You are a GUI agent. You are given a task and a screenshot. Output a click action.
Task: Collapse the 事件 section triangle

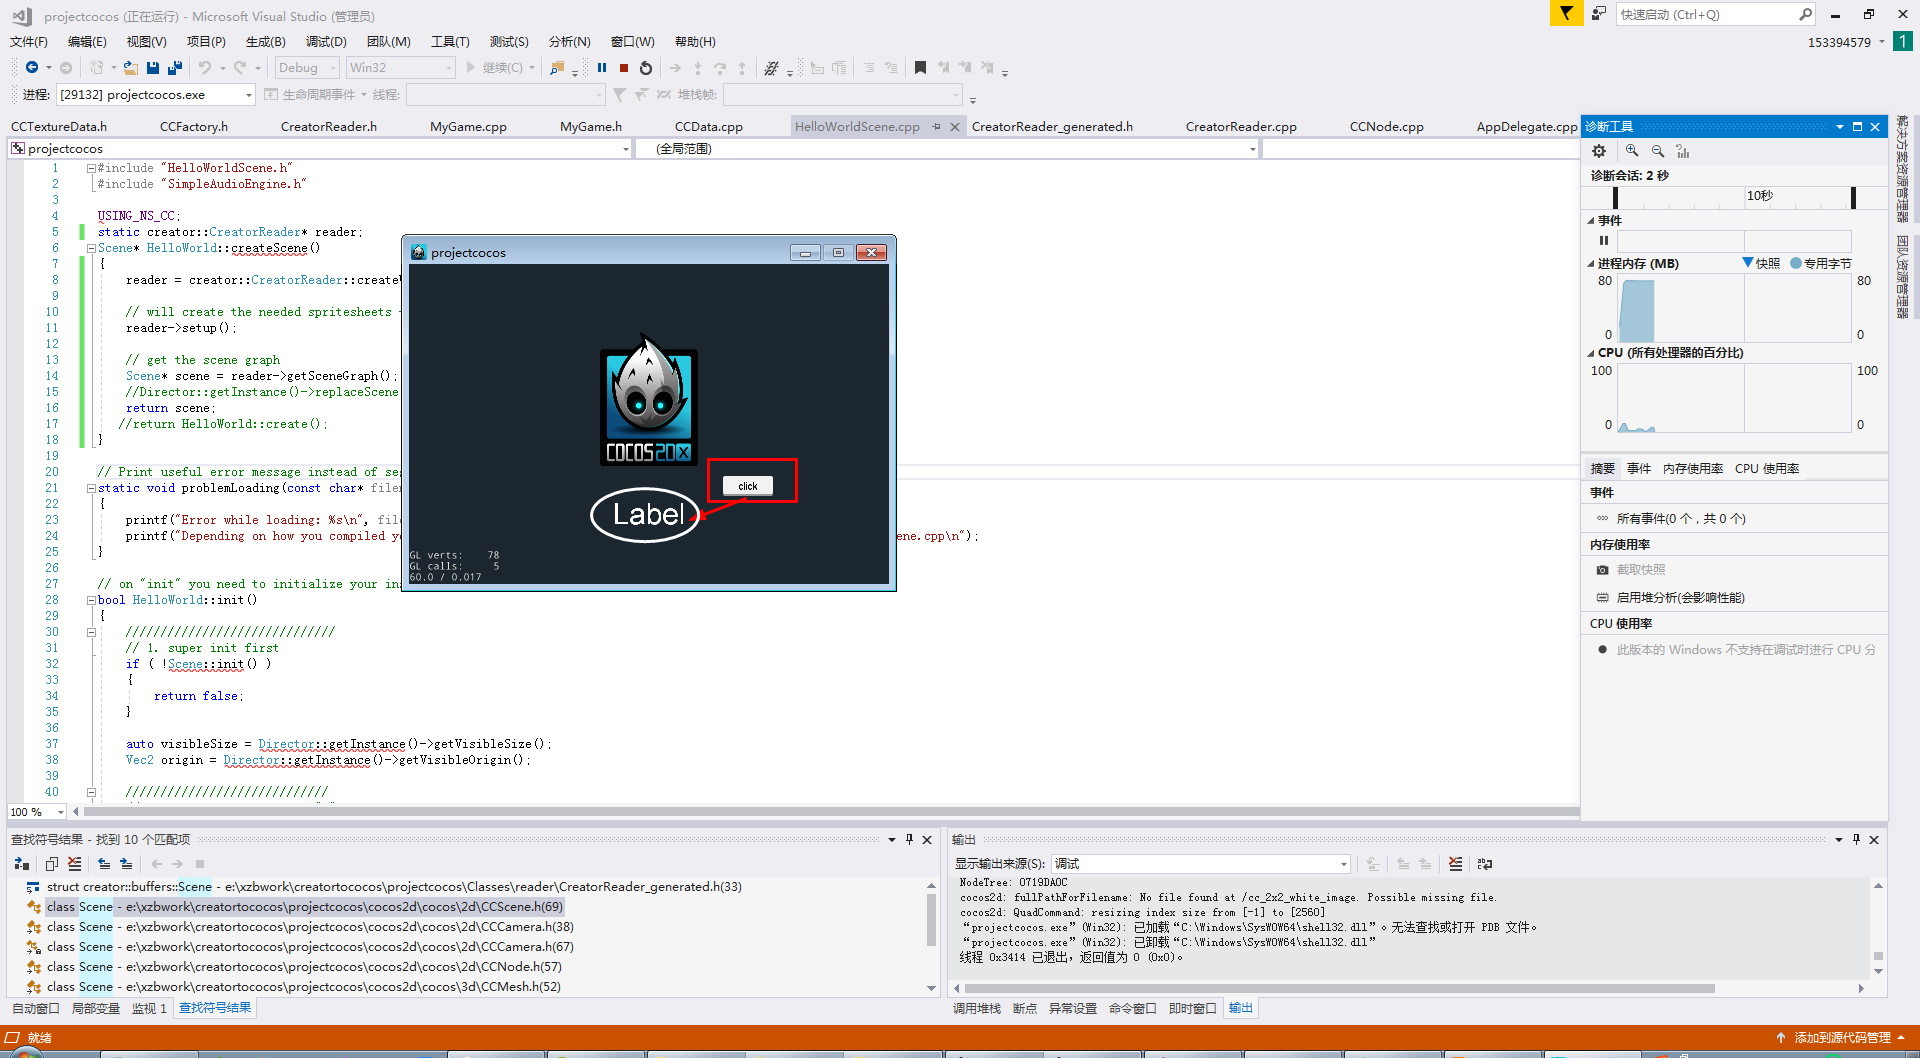(1591, 221)
